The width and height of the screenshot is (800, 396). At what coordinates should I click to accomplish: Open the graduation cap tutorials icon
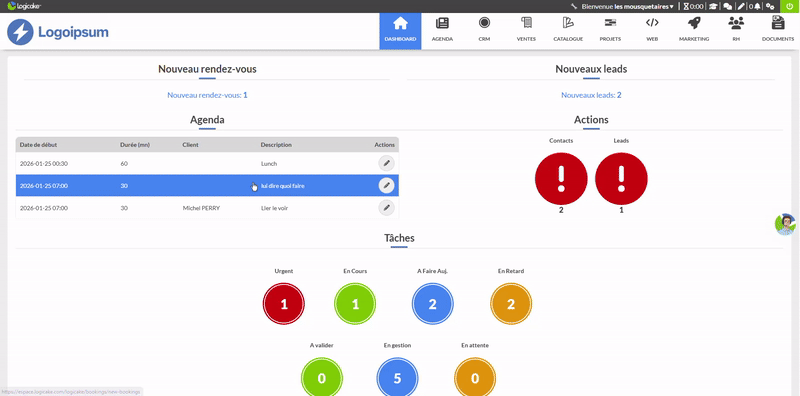[x=713, y=7]
